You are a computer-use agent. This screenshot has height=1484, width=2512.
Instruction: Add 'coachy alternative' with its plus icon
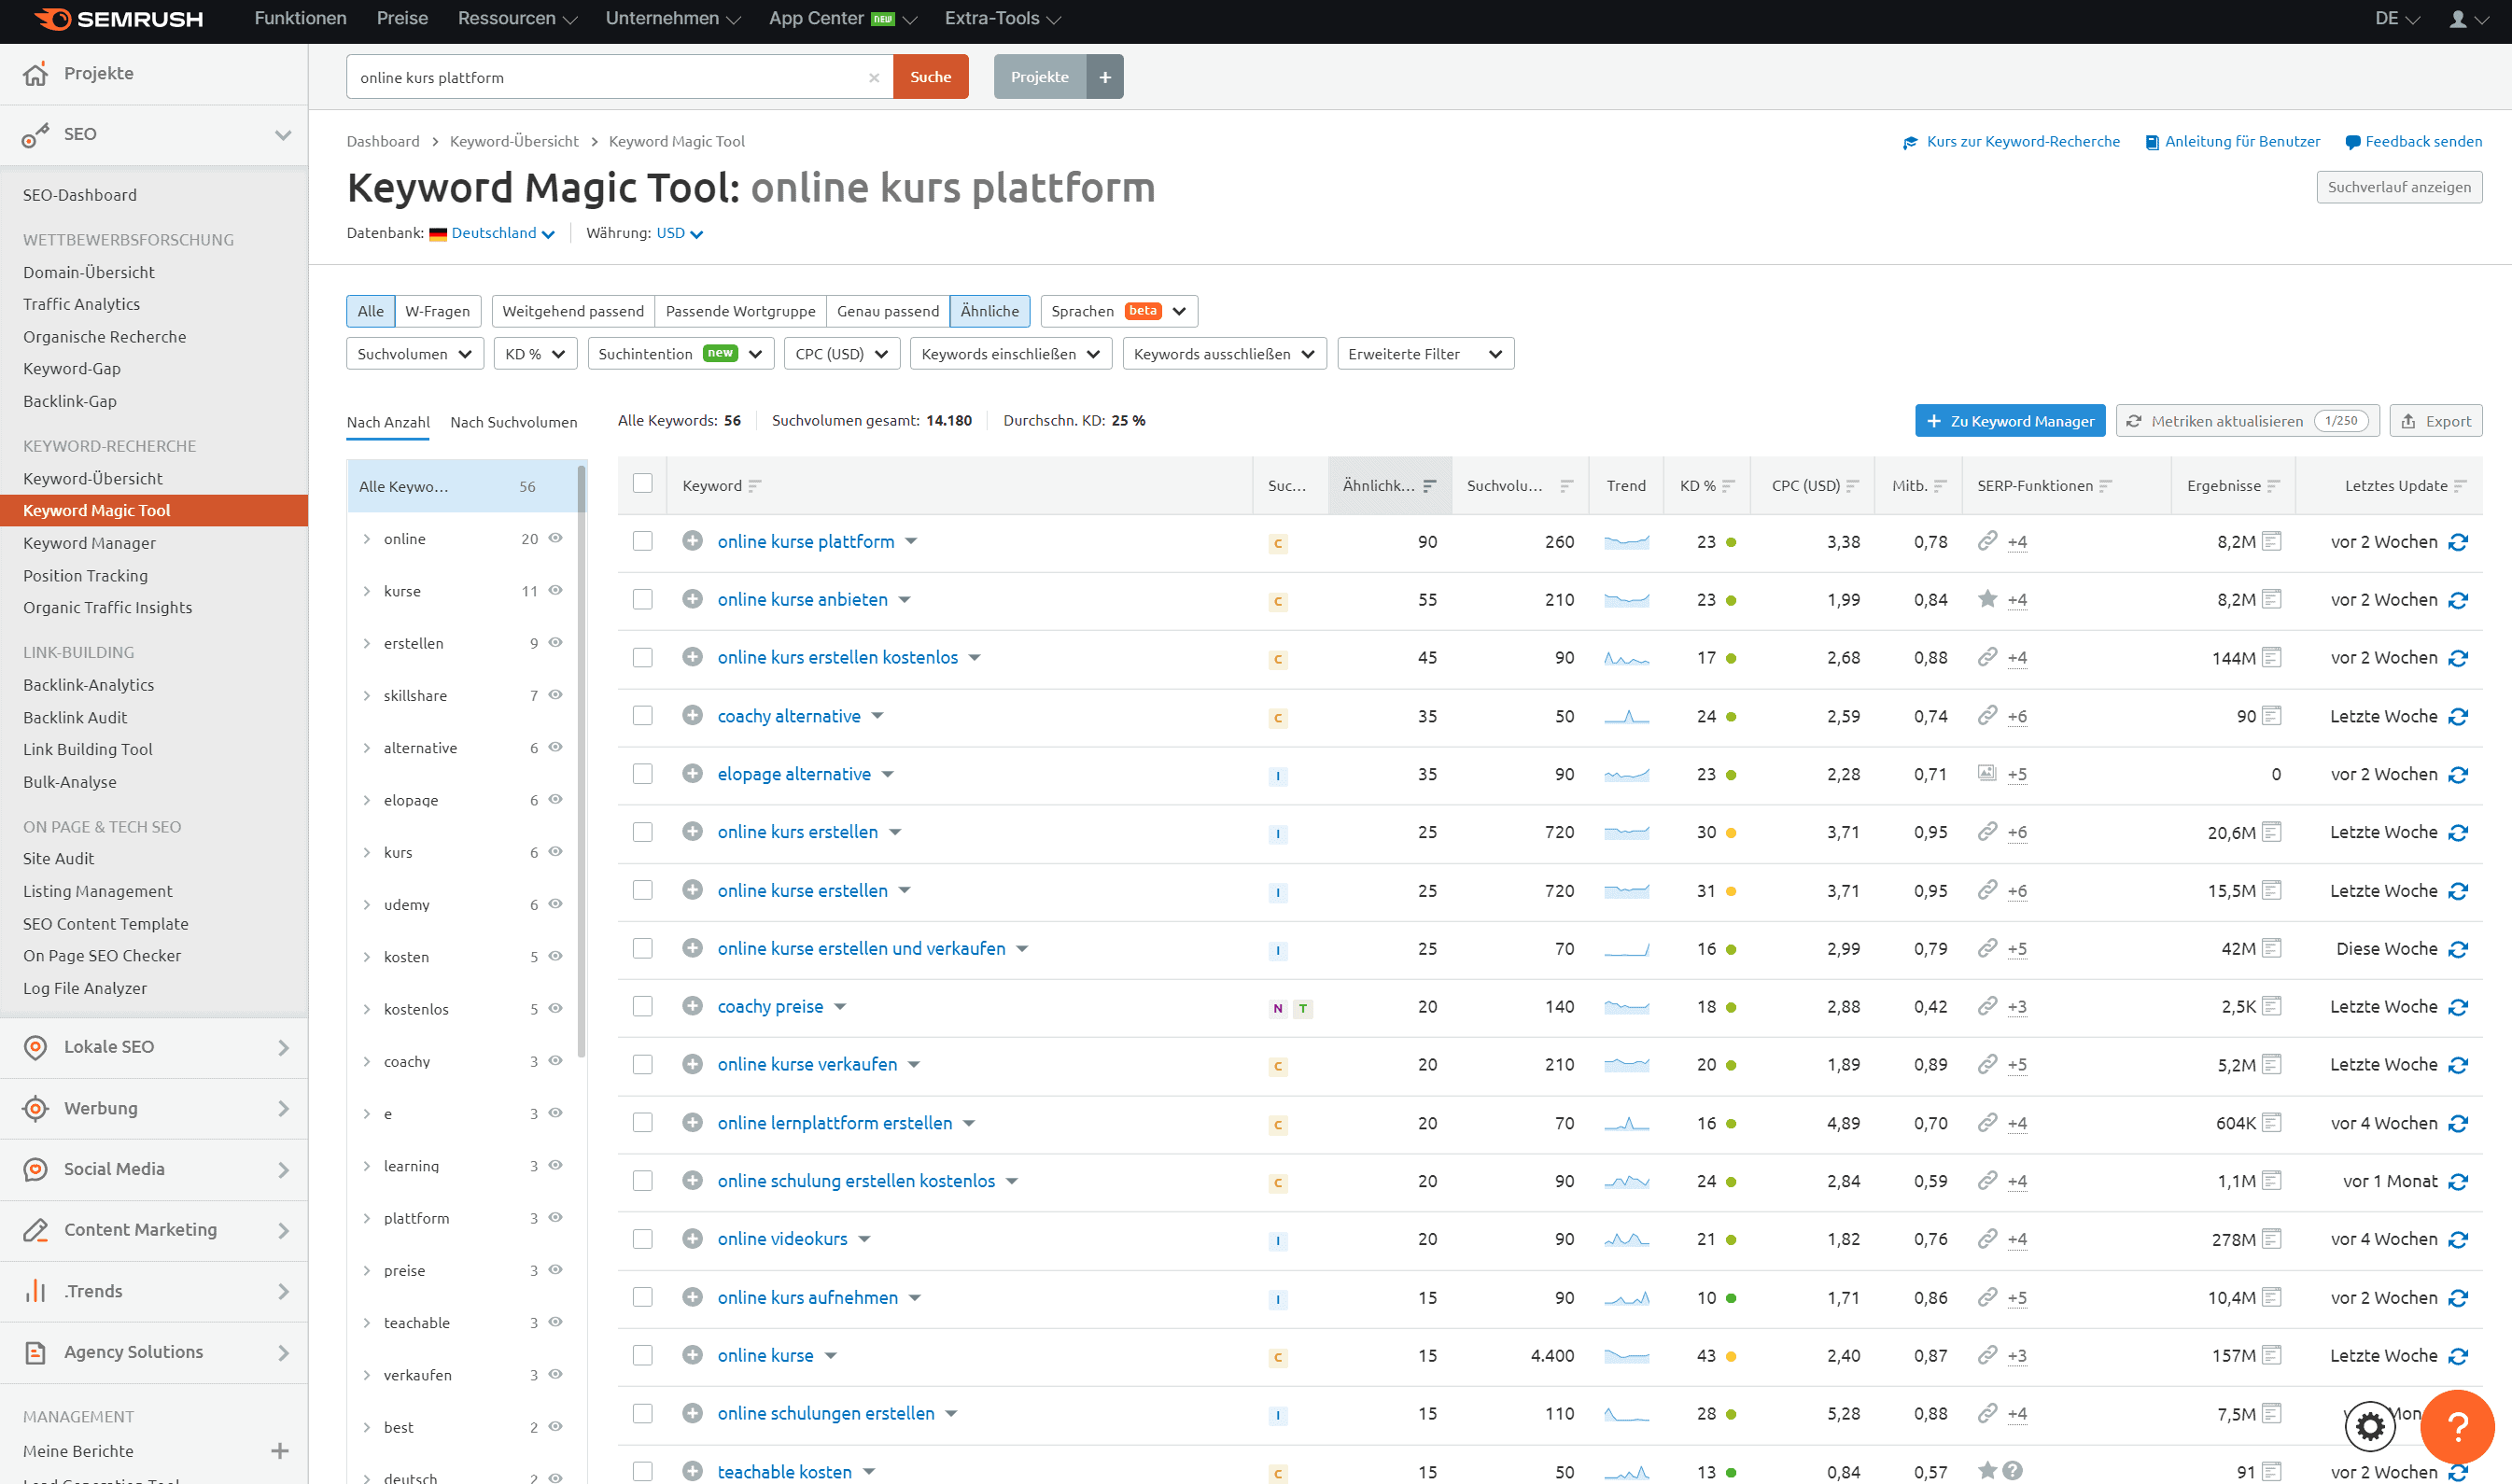[x=692, y=716]
